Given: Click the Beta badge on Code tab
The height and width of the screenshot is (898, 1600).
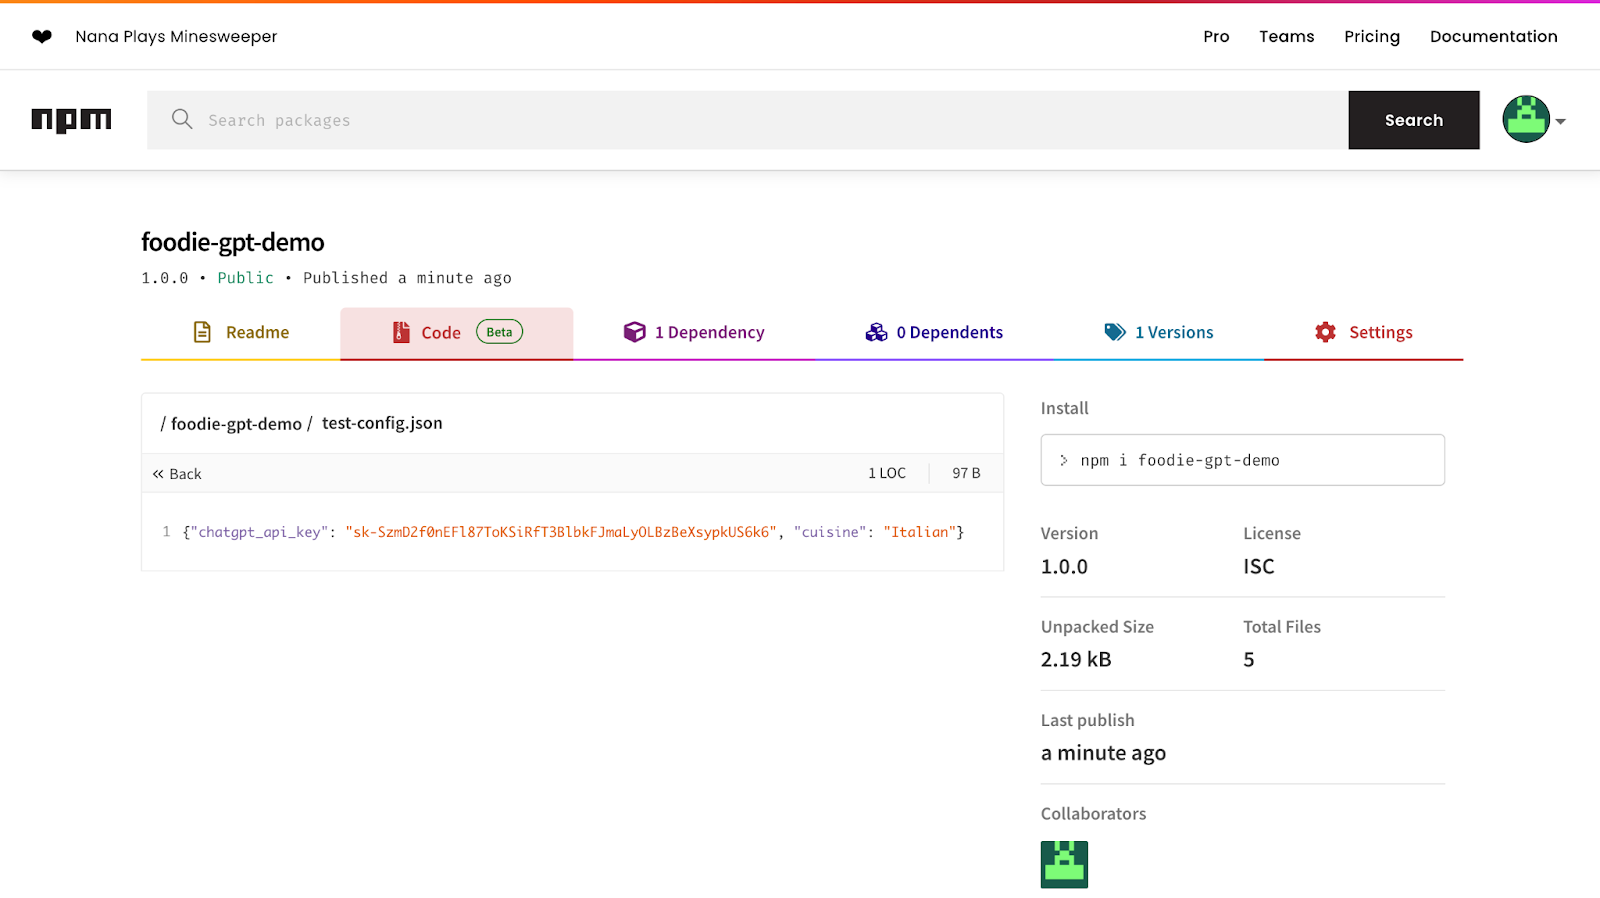Looking at the screenshot, I should tap(499, 332).
